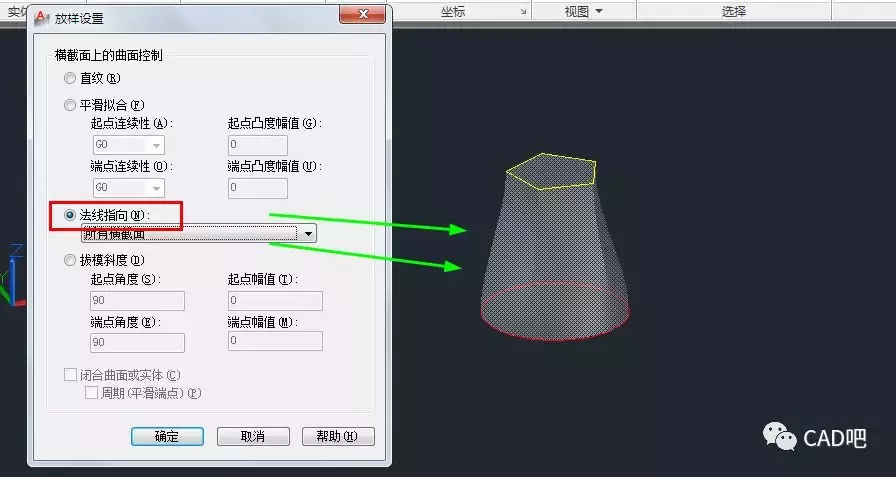This screenshot has height=477, width=896.
Task: Open the 视图 ribbon panel dropdown
Action: (x=583, y=11)
